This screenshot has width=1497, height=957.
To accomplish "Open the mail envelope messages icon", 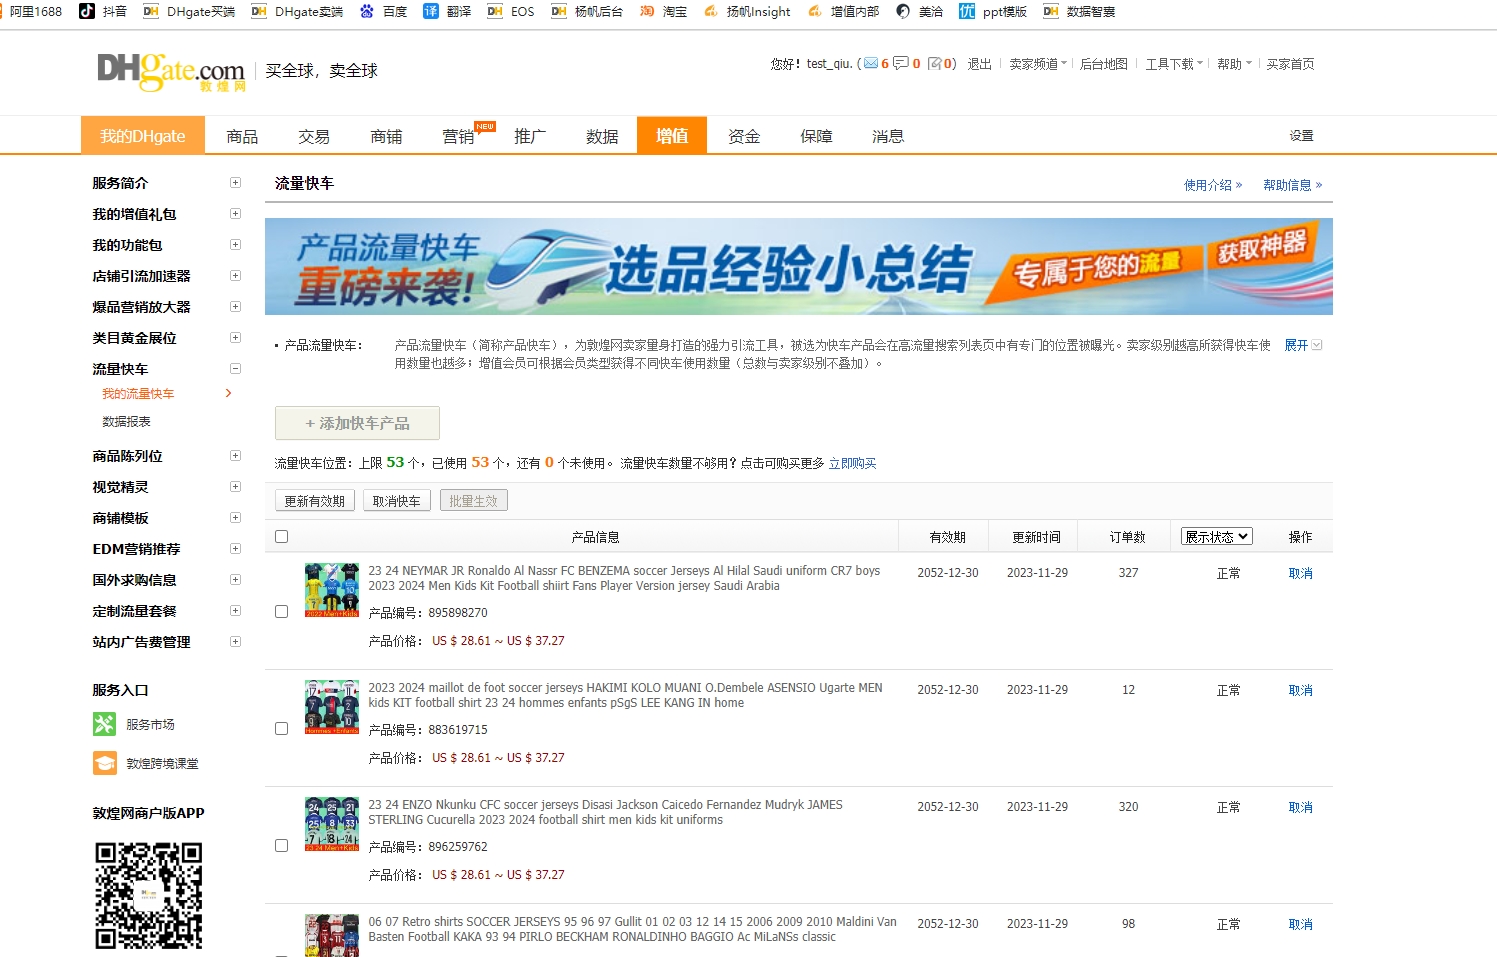I will coord(870,64).
